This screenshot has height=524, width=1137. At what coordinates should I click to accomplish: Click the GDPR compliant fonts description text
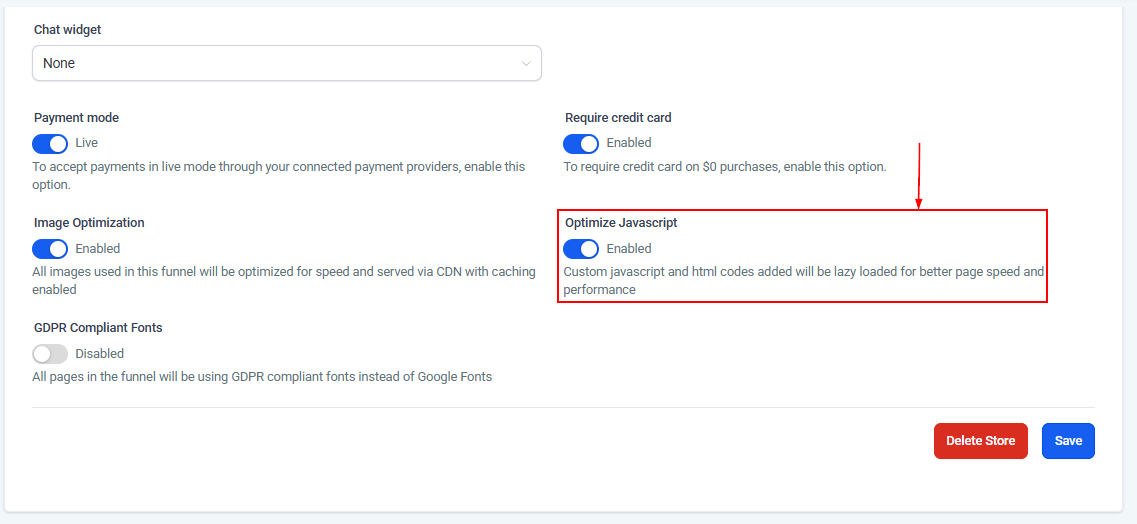pos(262,377)
